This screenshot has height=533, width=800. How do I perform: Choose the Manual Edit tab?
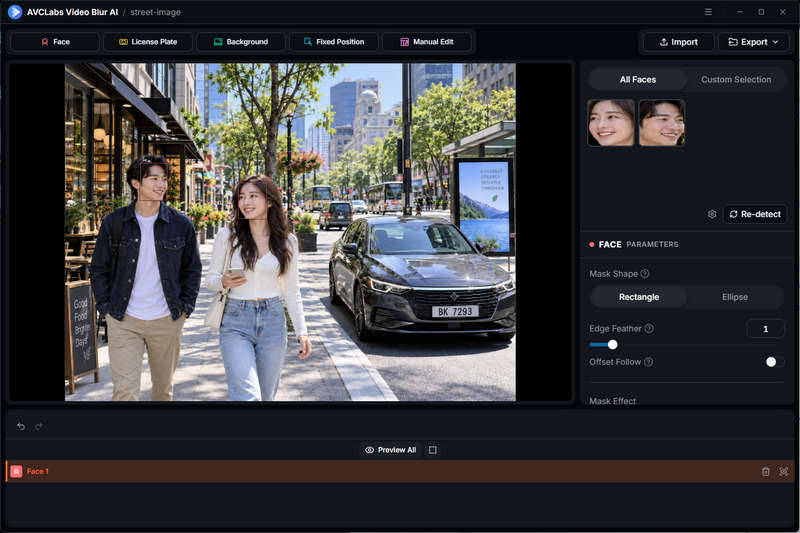(427, 42)
